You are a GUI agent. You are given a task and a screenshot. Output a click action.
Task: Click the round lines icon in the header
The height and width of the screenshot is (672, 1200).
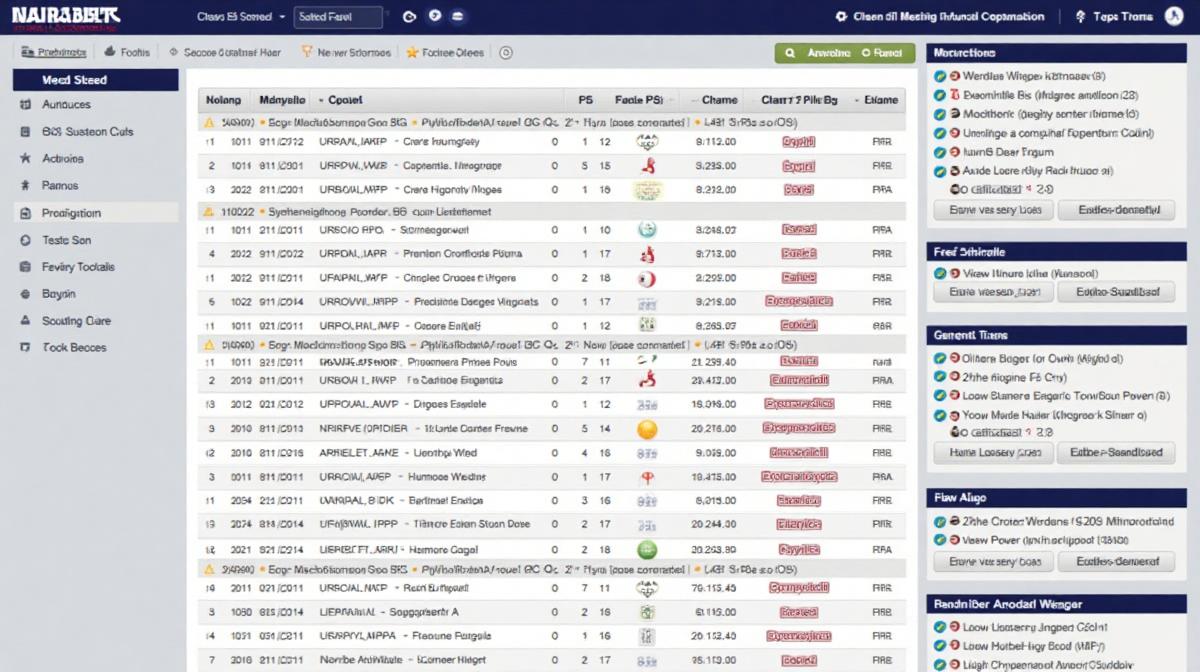[x=458, y=17]
